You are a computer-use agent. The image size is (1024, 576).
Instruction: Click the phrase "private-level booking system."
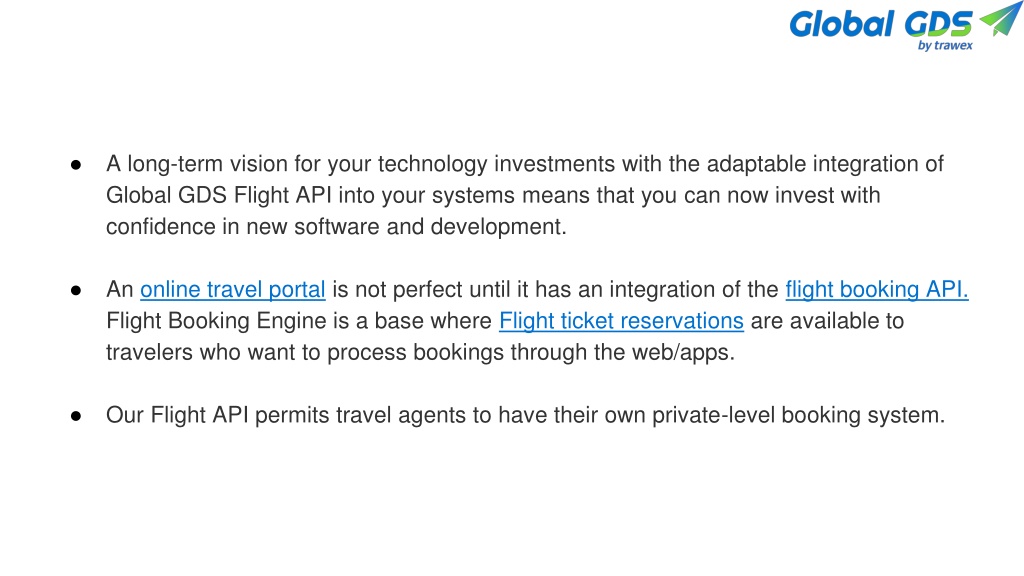click(x=798, y=415)
